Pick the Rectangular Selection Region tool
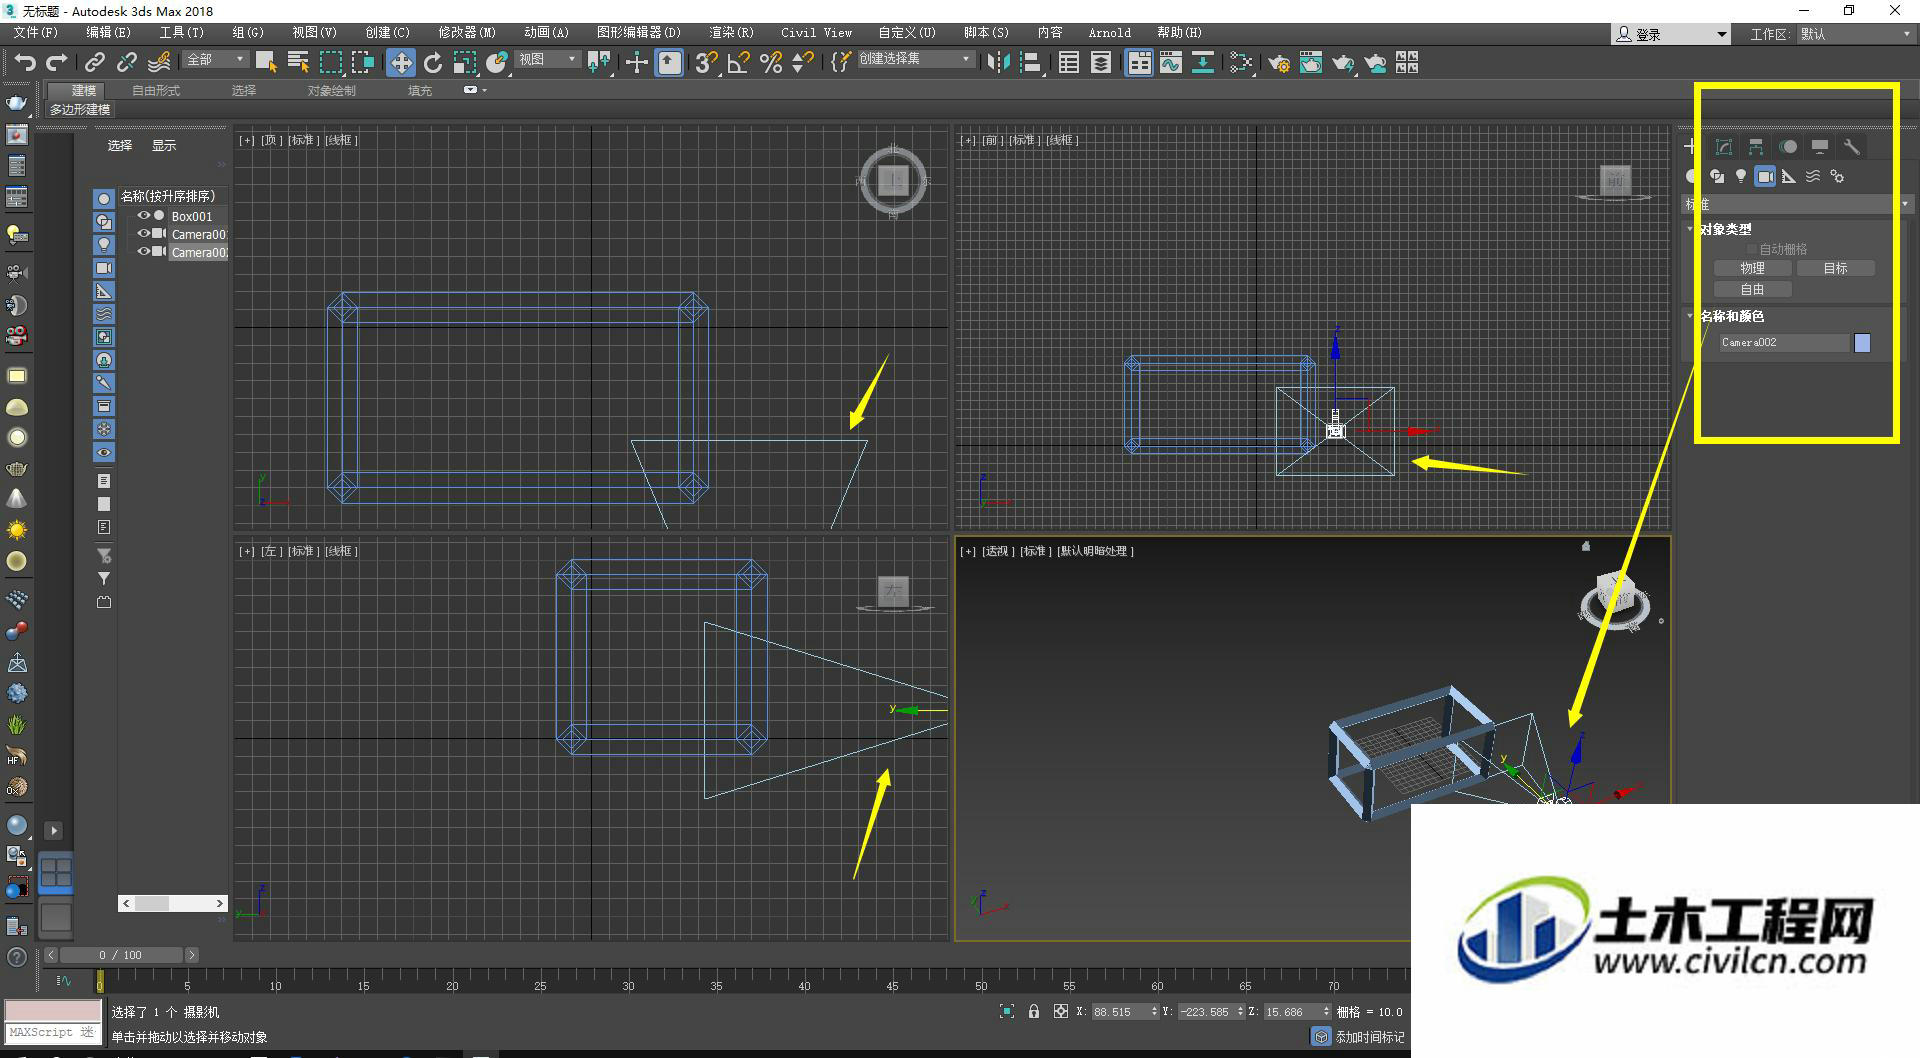Image resolution: width=1920 pixels, height=1058 pixels. pos(330,62)
